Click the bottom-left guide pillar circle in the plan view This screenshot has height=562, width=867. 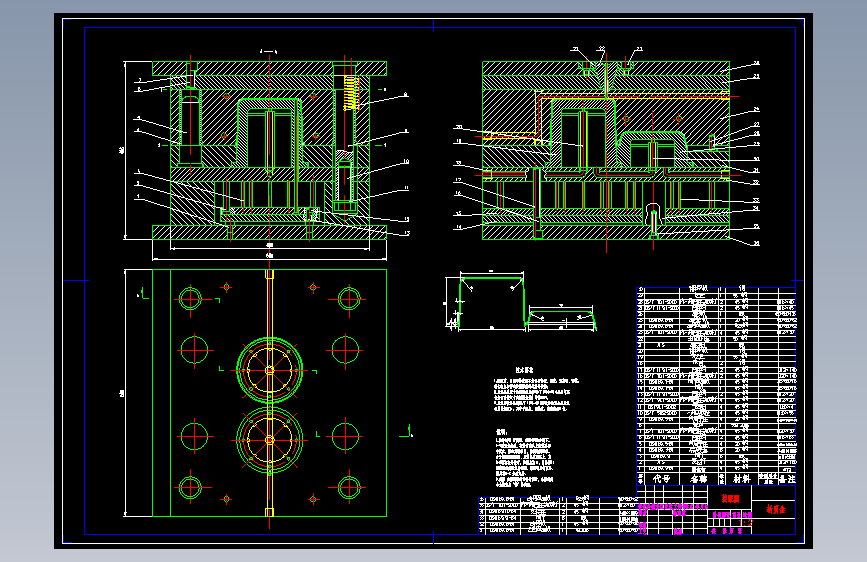click(x=190, y=488)
